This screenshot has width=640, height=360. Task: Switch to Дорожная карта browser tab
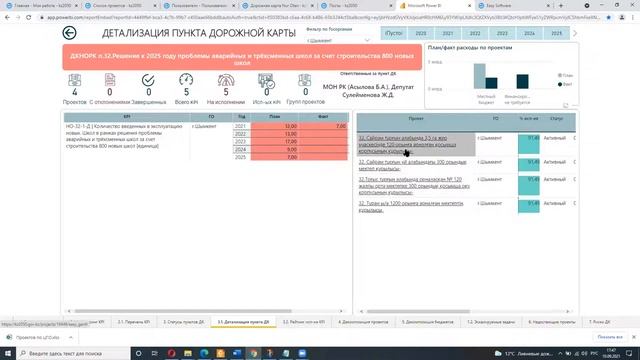click(x=278, y=6)
